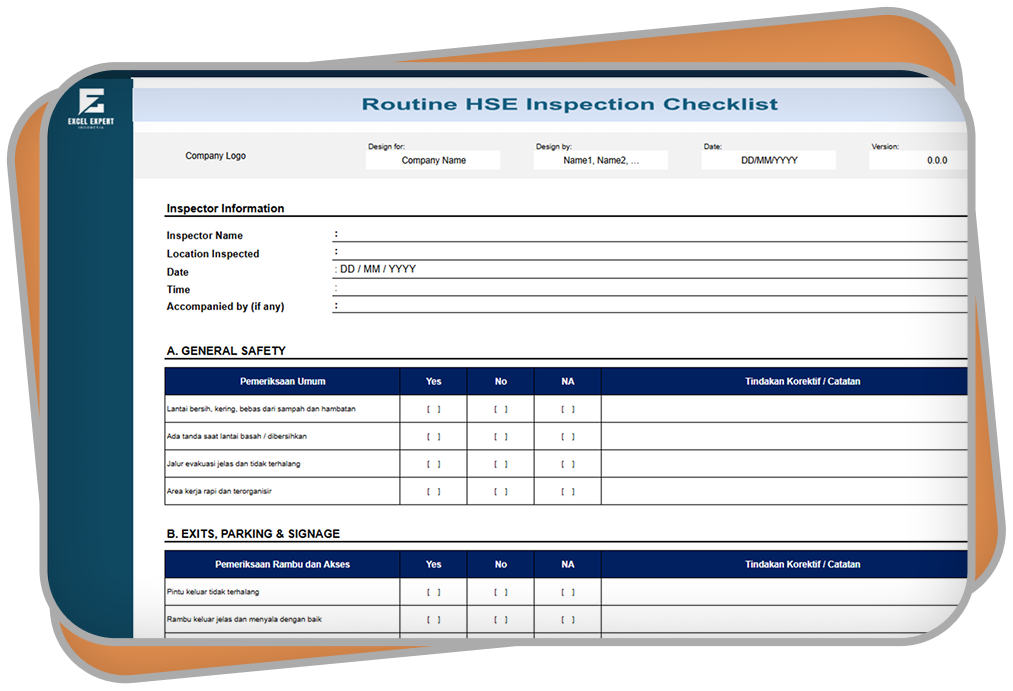Viewport: 1013px width, 691px height.
Task: Click the Version 0.0.0 field
Action: click(x=918, y=160)
